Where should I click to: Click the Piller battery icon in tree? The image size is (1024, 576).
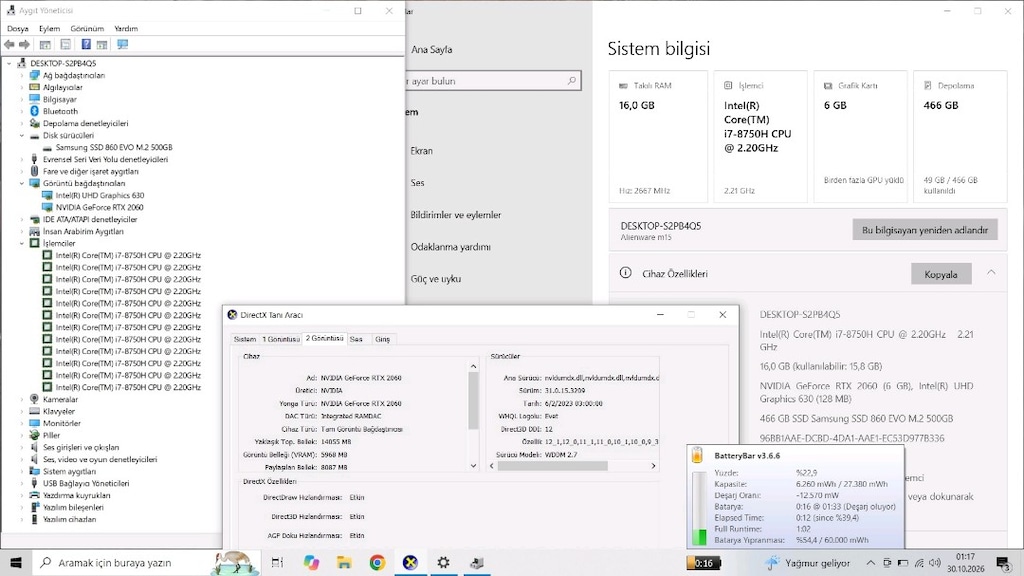click(35, 435)
